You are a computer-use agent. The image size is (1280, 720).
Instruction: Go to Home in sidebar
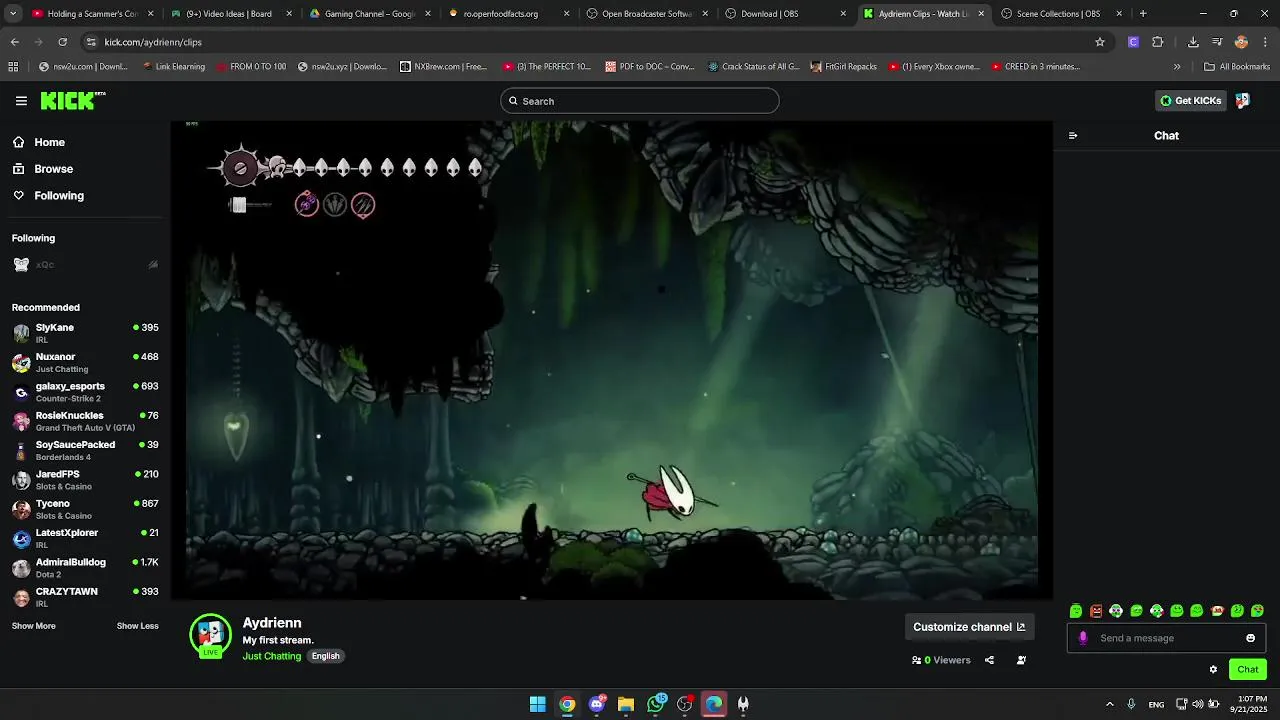point(49,142)
